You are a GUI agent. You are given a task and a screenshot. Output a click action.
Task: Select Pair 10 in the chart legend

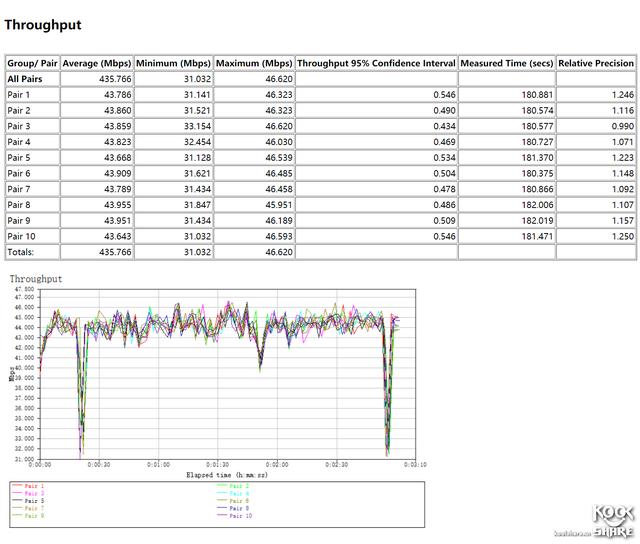pos(240,516)
